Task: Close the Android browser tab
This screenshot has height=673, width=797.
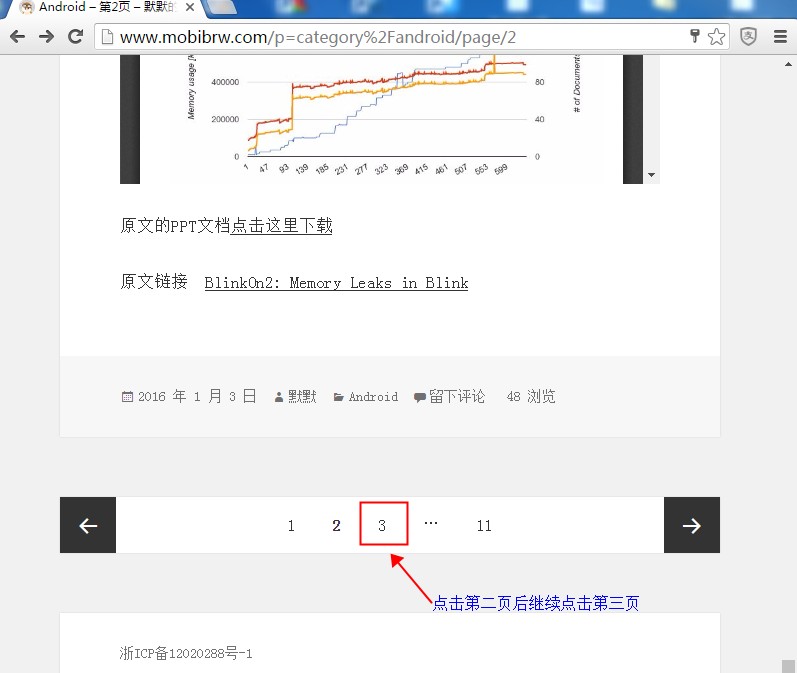Action: [x=190, y=8]
